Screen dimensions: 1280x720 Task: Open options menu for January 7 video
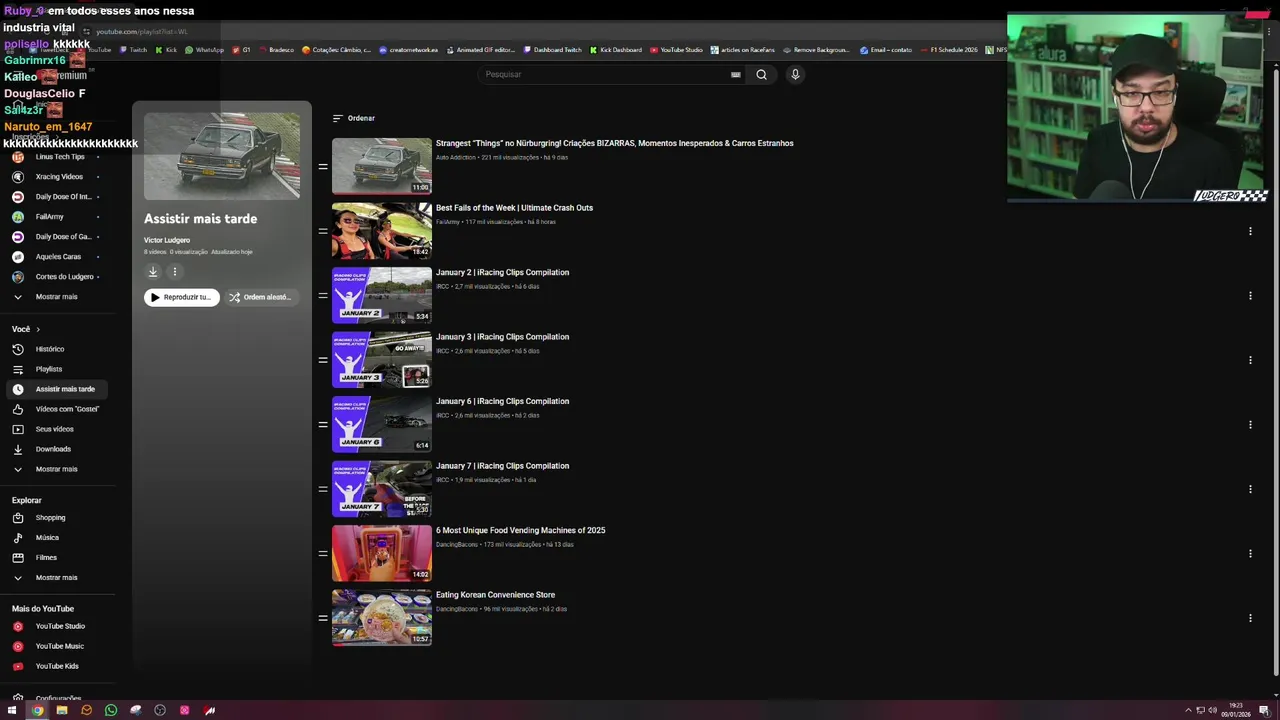pos(1250,489)
